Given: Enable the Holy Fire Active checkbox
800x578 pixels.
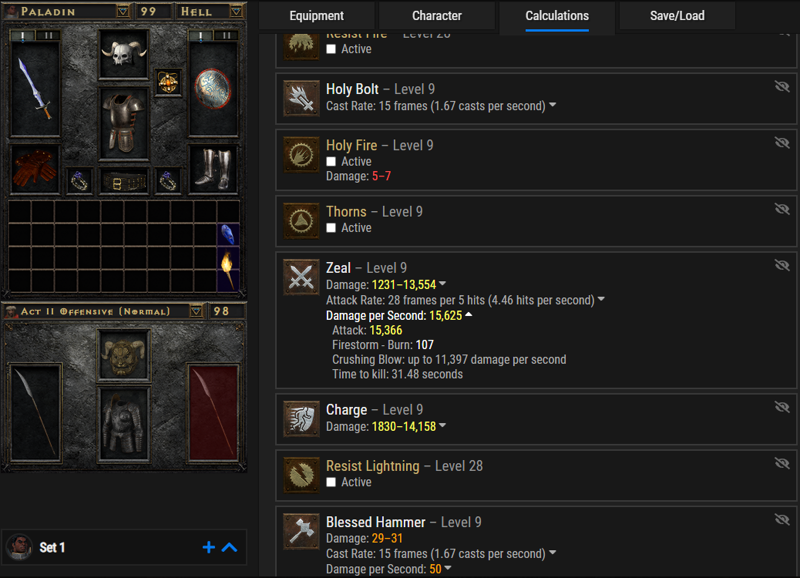Looking at the screenshot, I should (331, 162).
